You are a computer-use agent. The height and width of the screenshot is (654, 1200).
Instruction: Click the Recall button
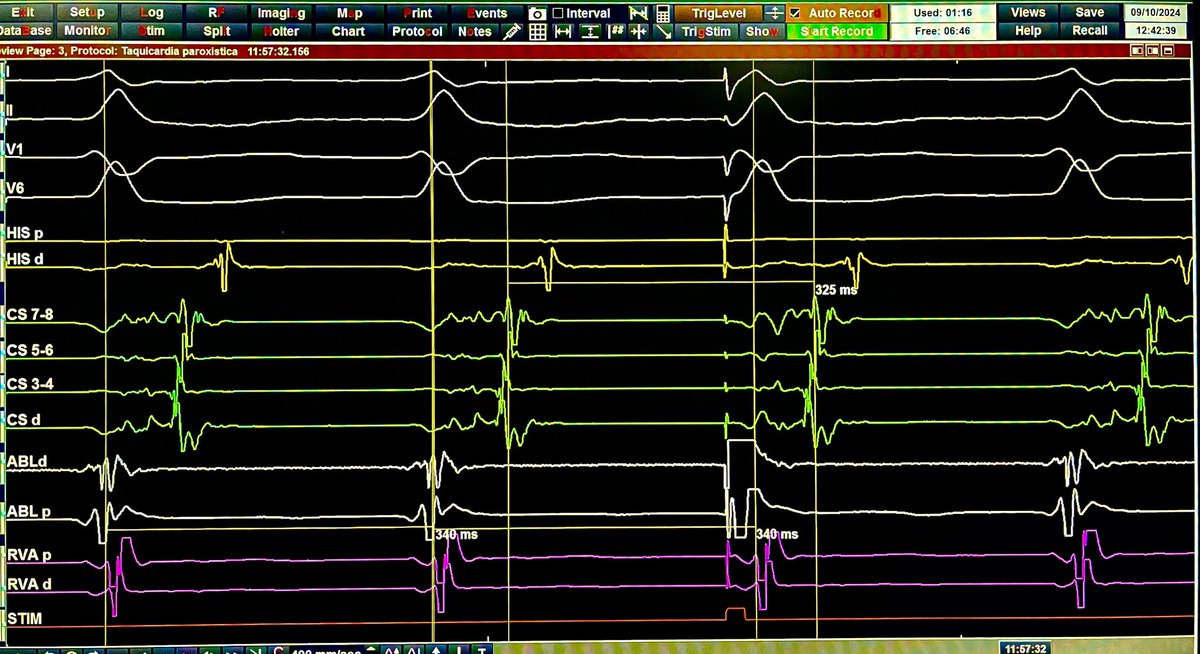pyautogui.click(x=1089, y=30)
